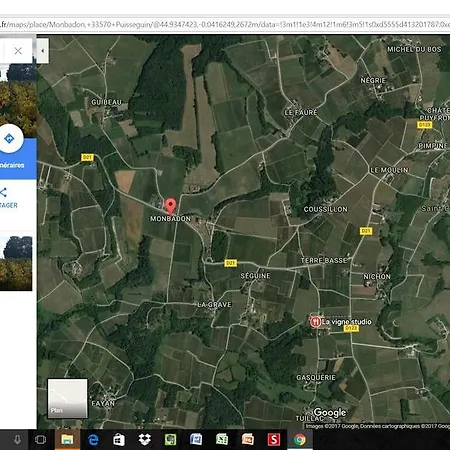The height and width of the screenshot is (450, 450).
Task: Click the MONBADON map label
Action: 170,219
